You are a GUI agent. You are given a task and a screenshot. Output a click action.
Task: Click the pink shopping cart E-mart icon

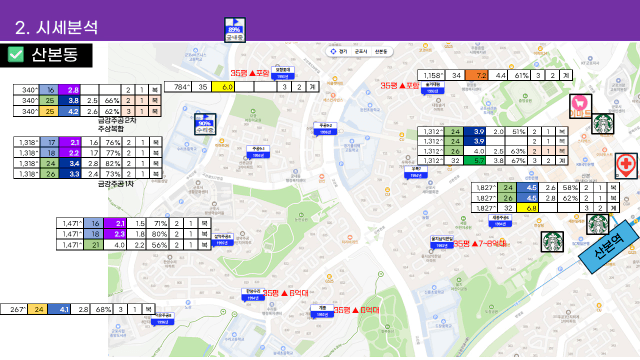(x=580, y=106)
